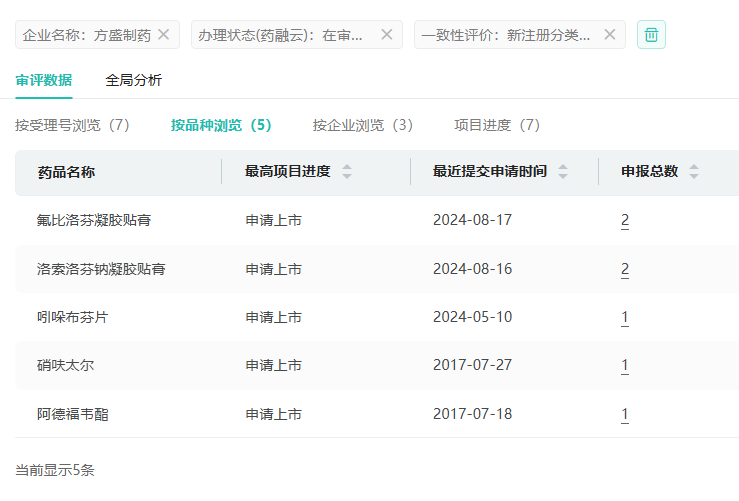The image size is (739, 501).
Task: Open 申报总数 link for 吲哚布芬片
Action: point(625,317)
